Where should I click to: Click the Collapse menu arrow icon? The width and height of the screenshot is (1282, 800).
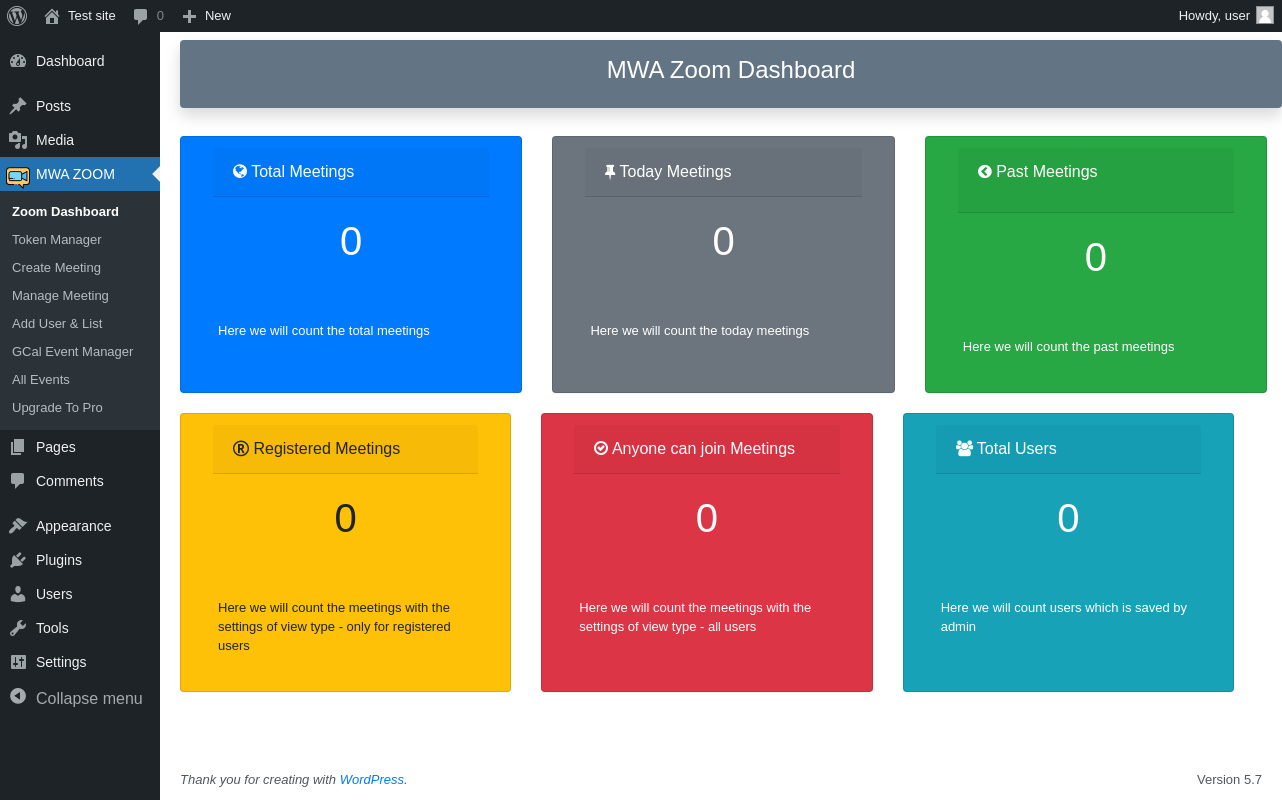[x=18, y=696]
